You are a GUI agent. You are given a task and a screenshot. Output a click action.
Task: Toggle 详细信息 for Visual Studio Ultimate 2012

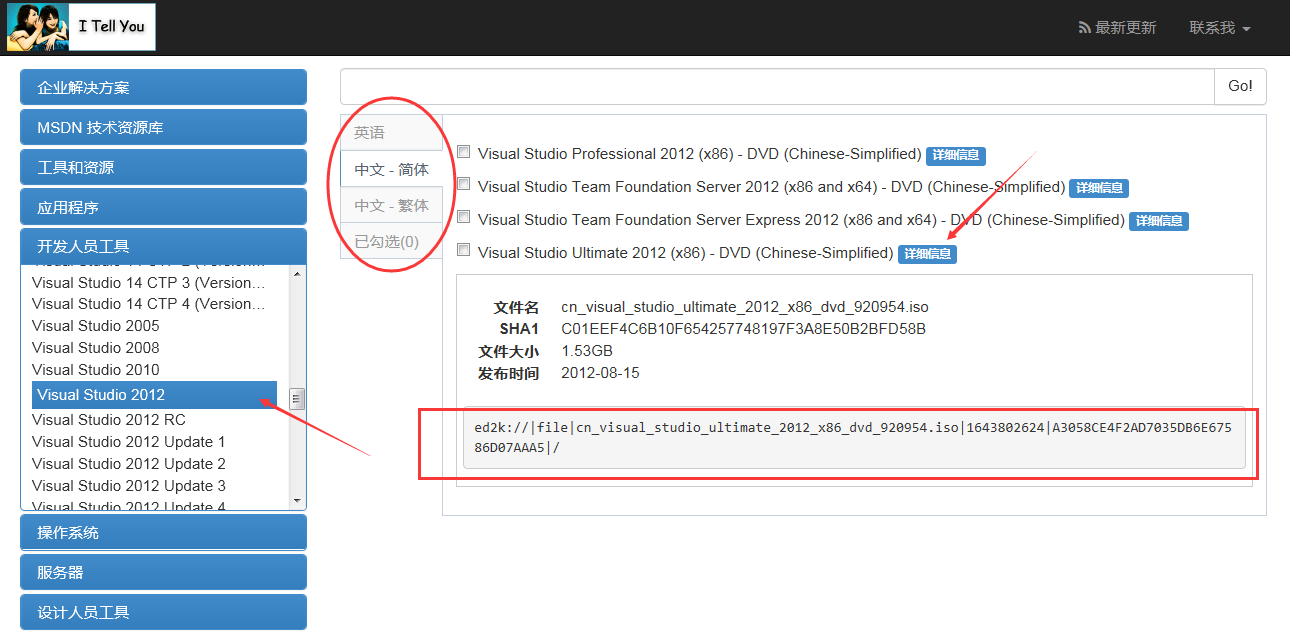tap(927, 254)
